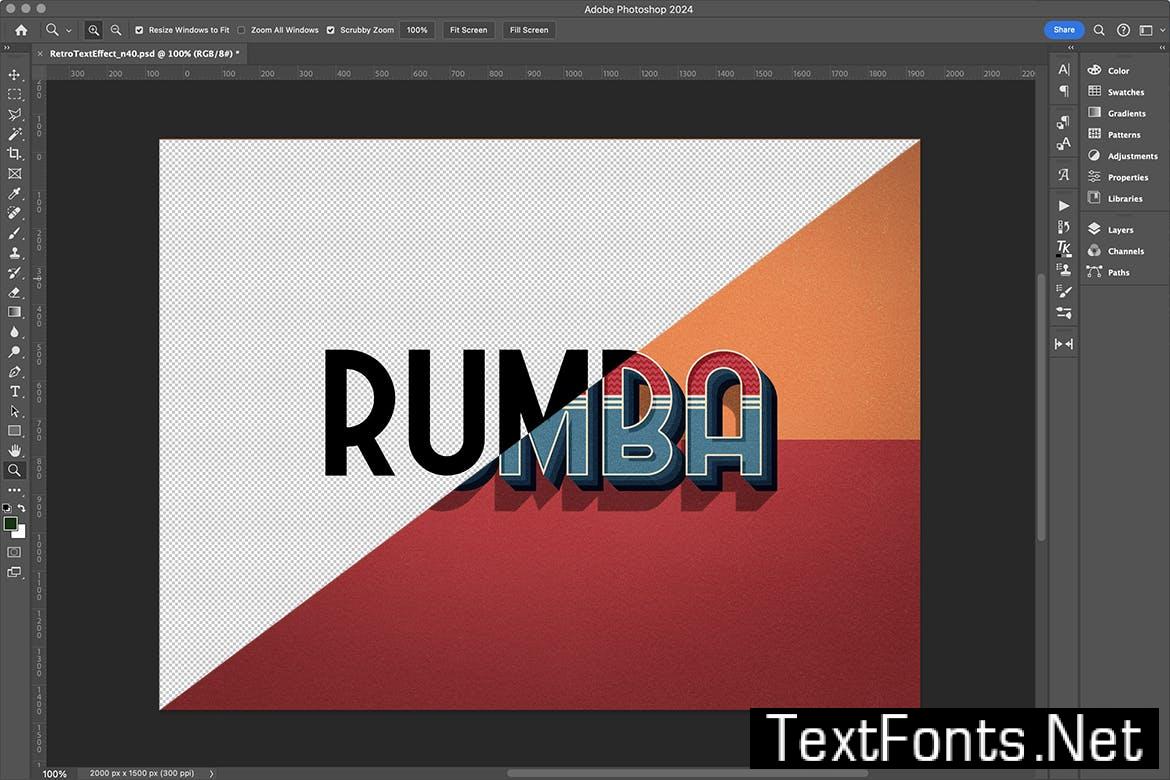
Task: Open the Clone Source panel icon
Action: 1064,269
